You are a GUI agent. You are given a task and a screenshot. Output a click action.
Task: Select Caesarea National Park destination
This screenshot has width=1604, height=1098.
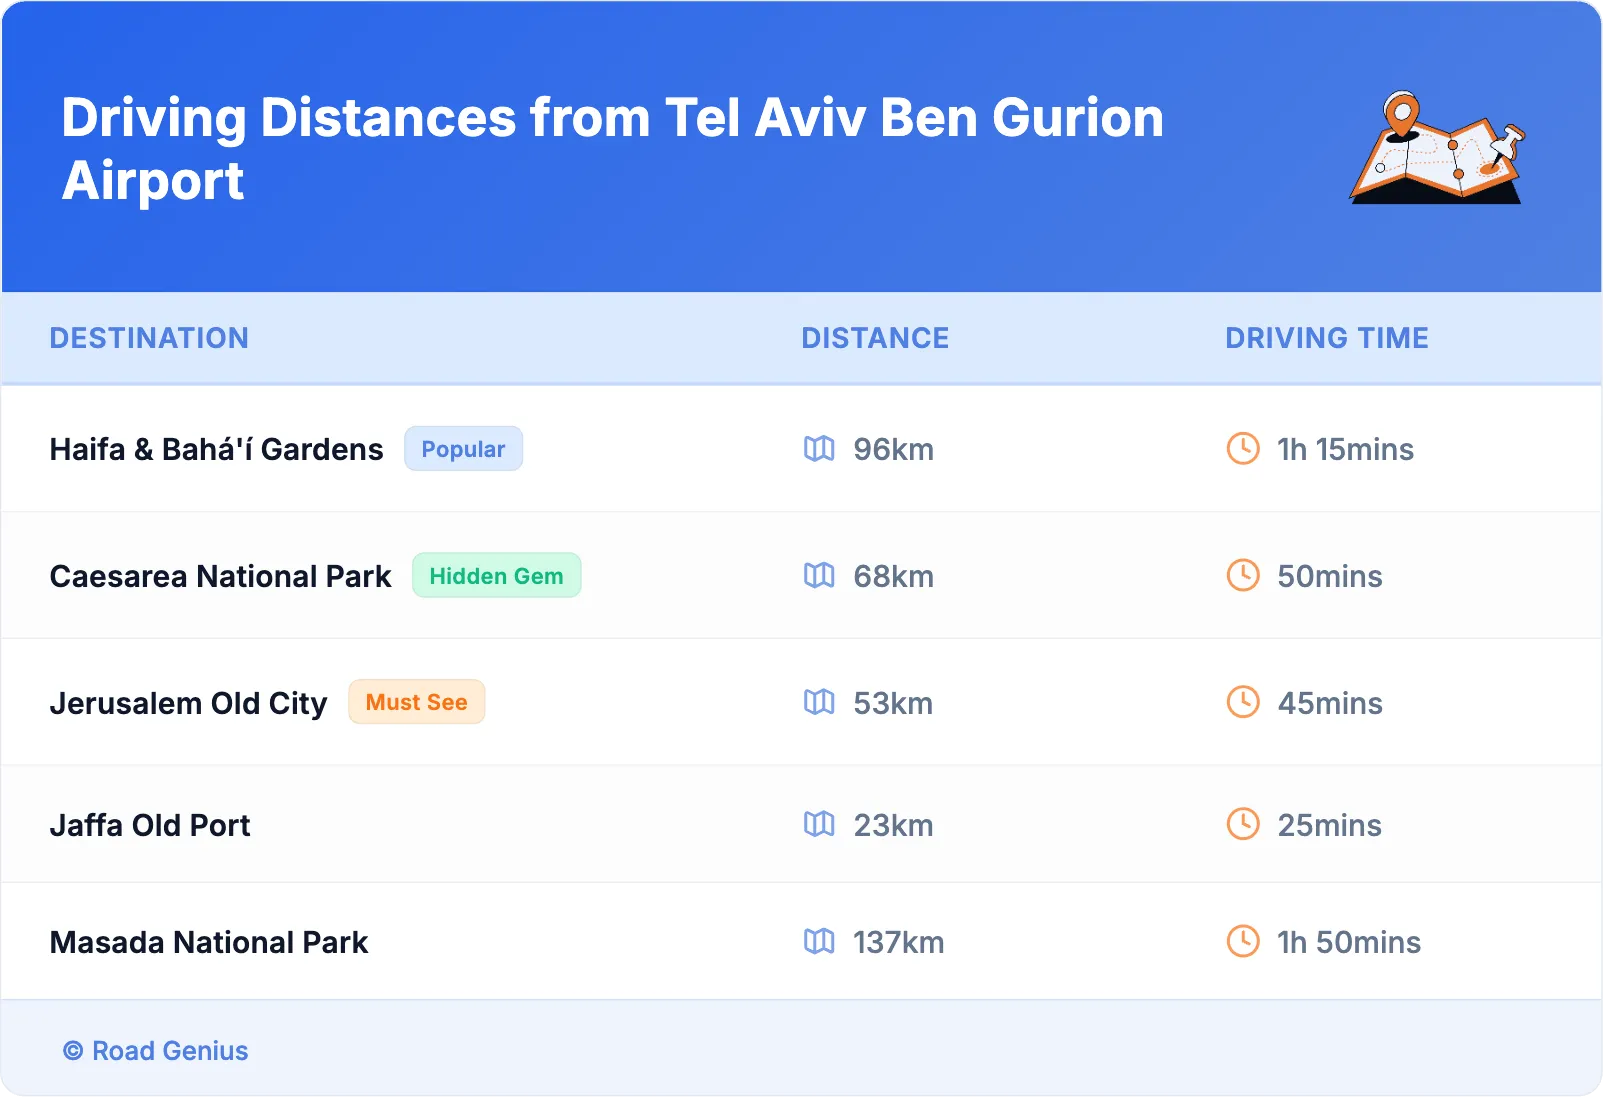(221, 577)
